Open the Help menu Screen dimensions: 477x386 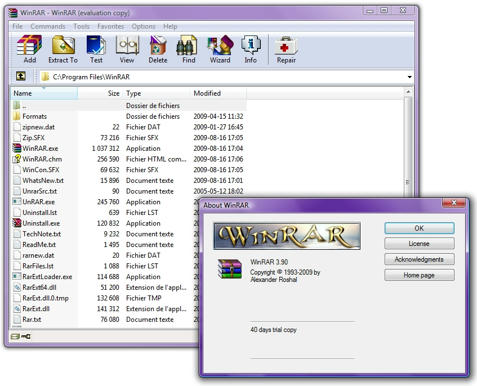(x=170, y=26)
